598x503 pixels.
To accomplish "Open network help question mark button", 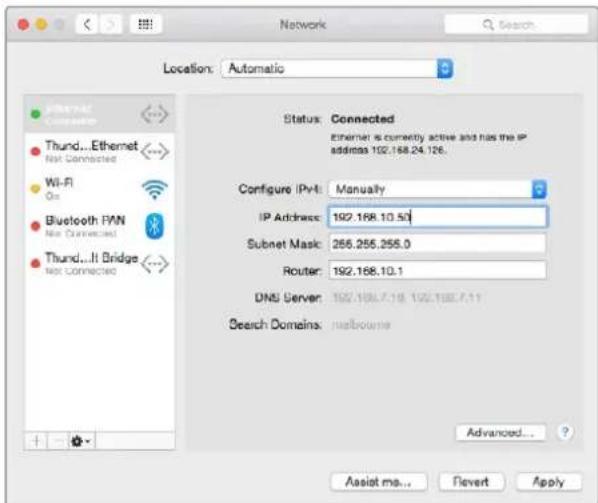I will (565, 432).
